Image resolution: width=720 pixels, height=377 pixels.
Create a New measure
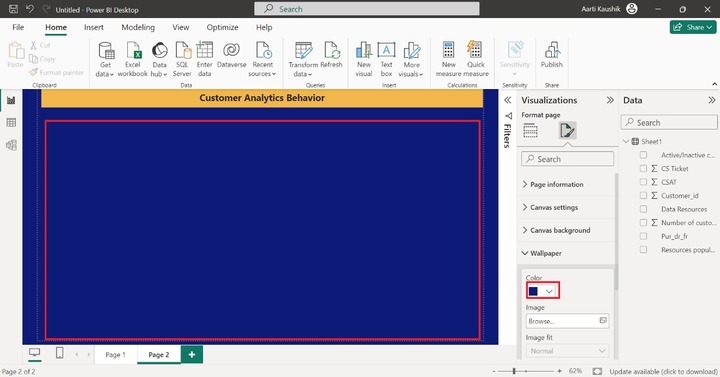[x=449, y=59]
